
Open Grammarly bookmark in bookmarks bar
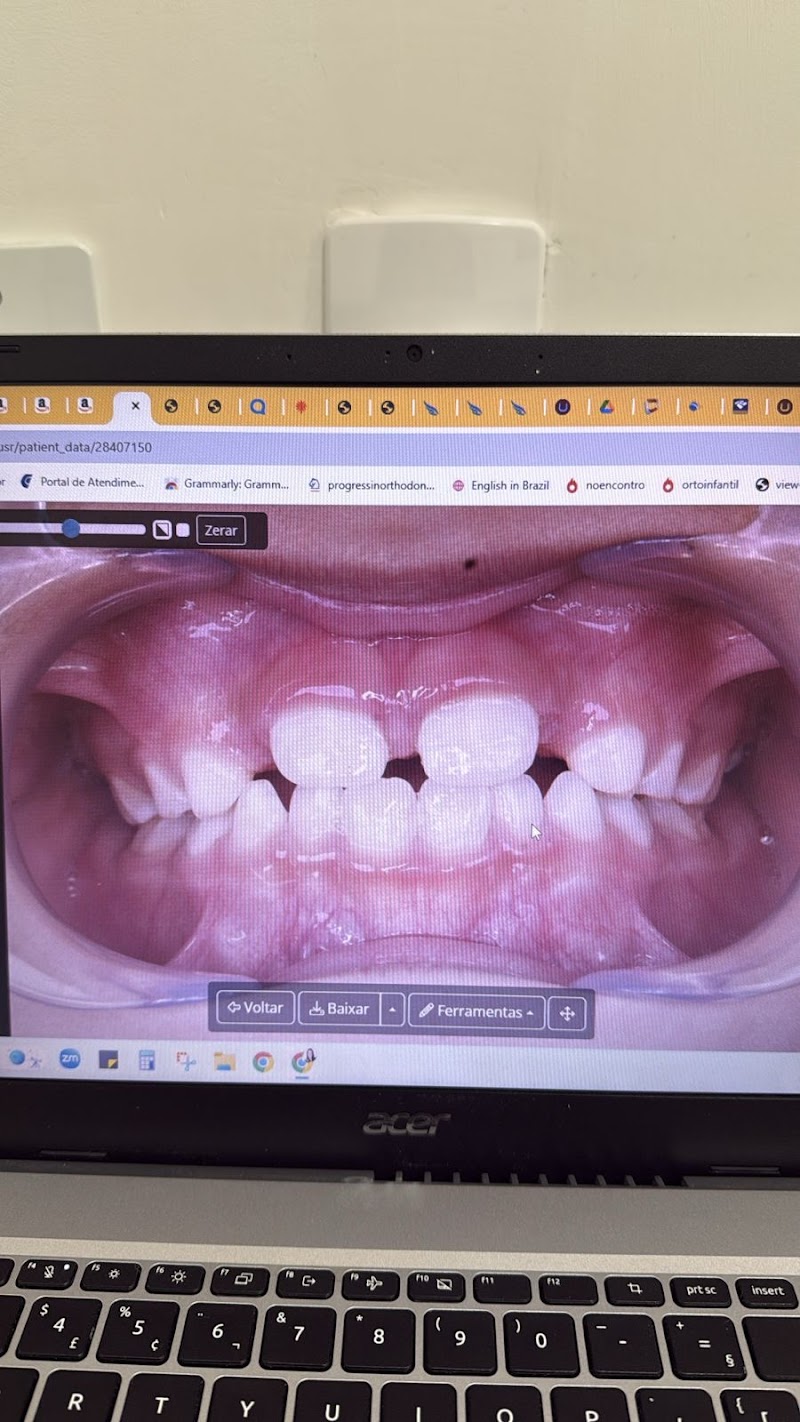(227, 484)
